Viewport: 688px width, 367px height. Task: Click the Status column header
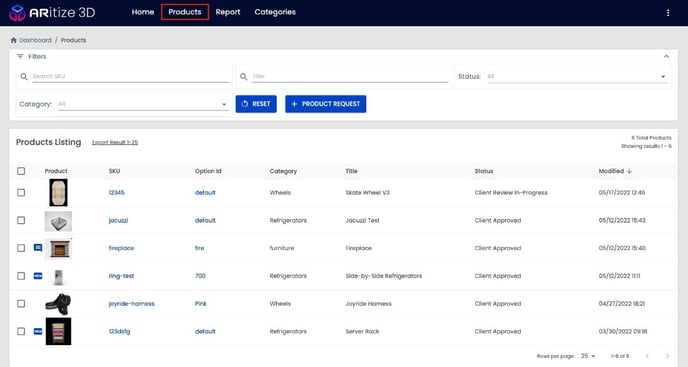(x=484, y=171)
